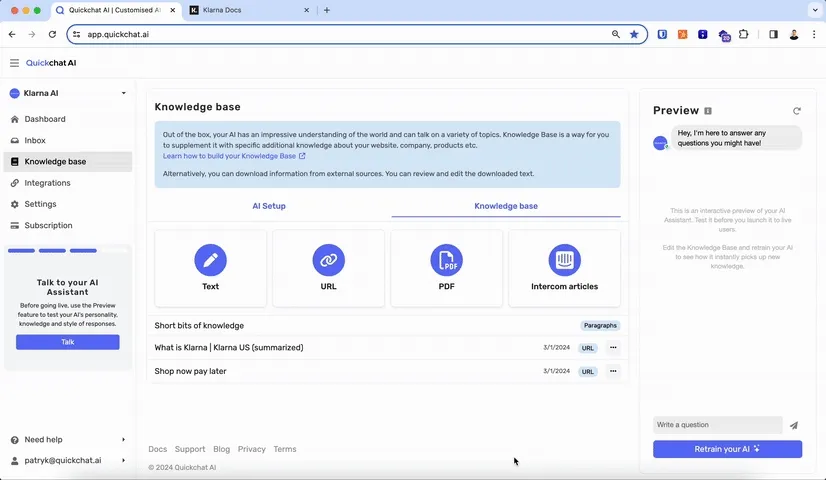Expand the patryk@quickchat.ai account menu
The height and width of the screenshot is (480, 826).
[x=124, y=460]
